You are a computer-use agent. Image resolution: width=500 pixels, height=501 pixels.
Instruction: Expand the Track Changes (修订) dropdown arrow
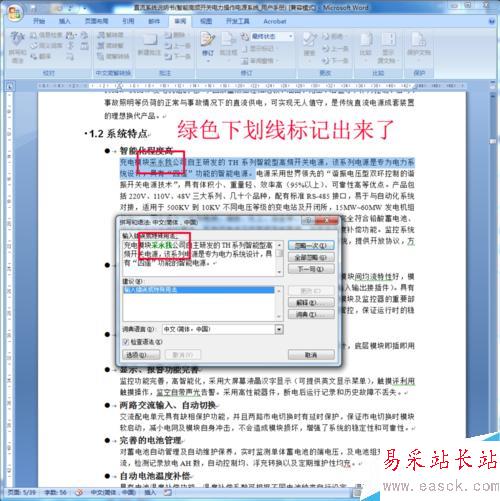[x=208, y=61]
